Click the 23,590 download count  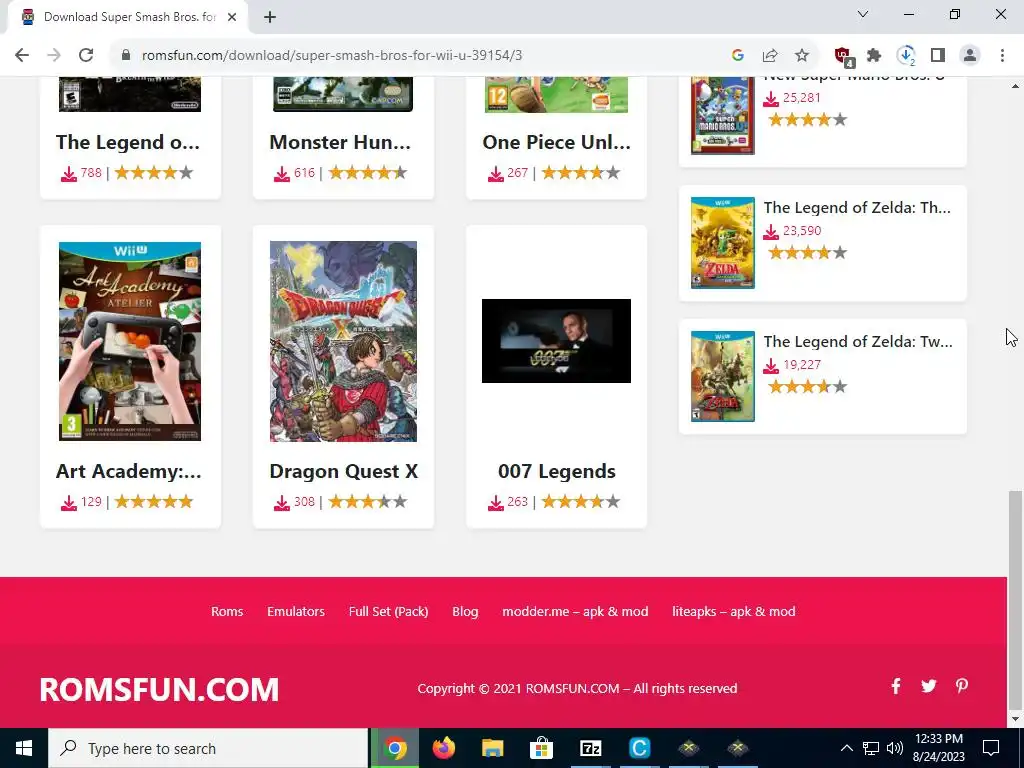pyautogui.click(x=802, y=231)
